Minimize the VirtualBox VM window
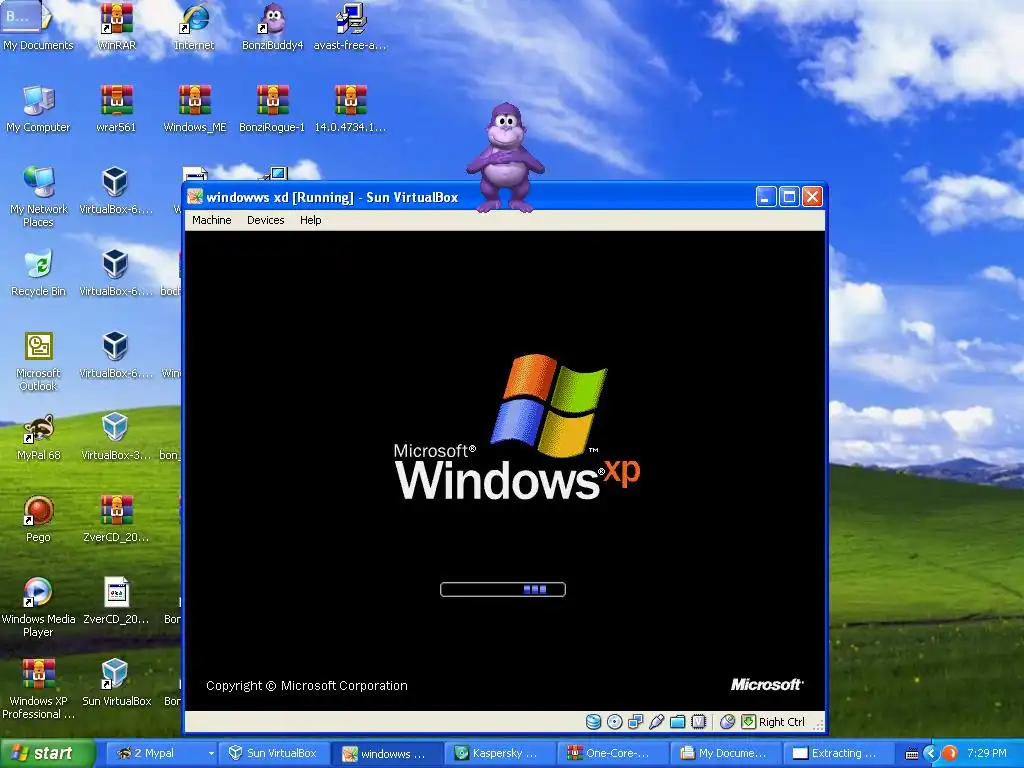Viewport: 1024px width, 768px height. tap(765, 197)
